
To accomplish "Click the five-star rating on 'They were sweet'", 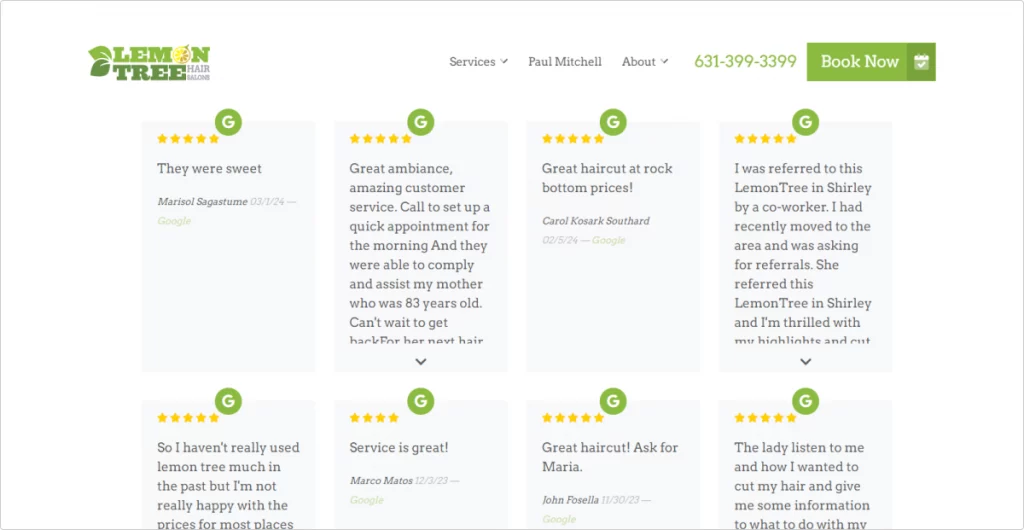I will pyautogui.click(x=188, y=138).
